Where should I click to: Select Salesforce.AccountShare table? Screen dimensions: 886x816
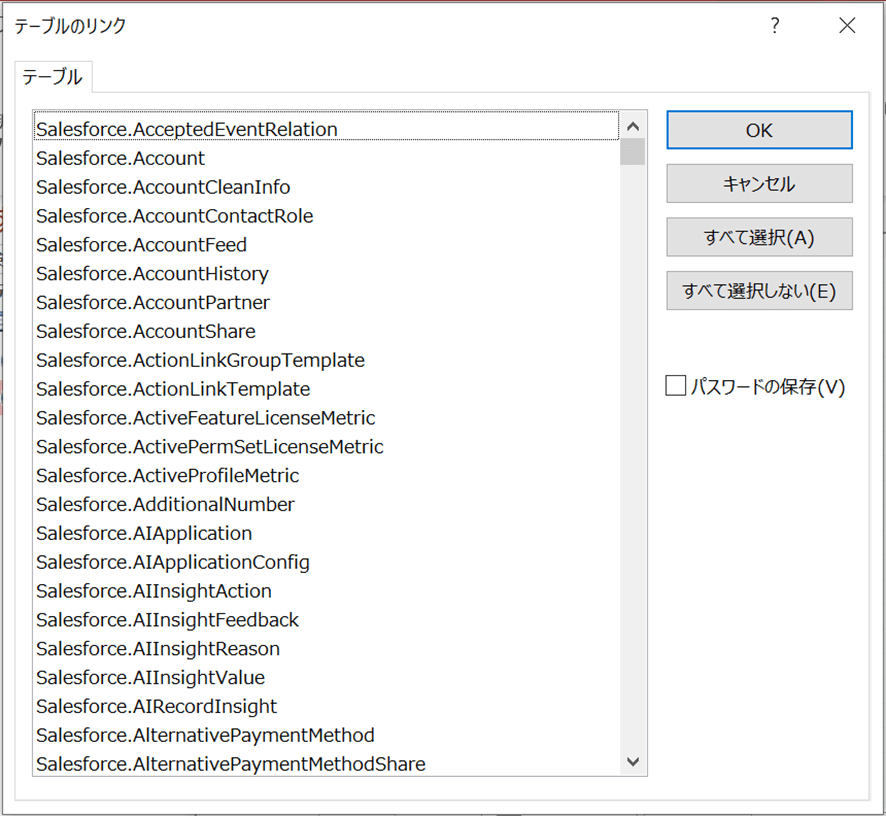click(x=327, y=331)
